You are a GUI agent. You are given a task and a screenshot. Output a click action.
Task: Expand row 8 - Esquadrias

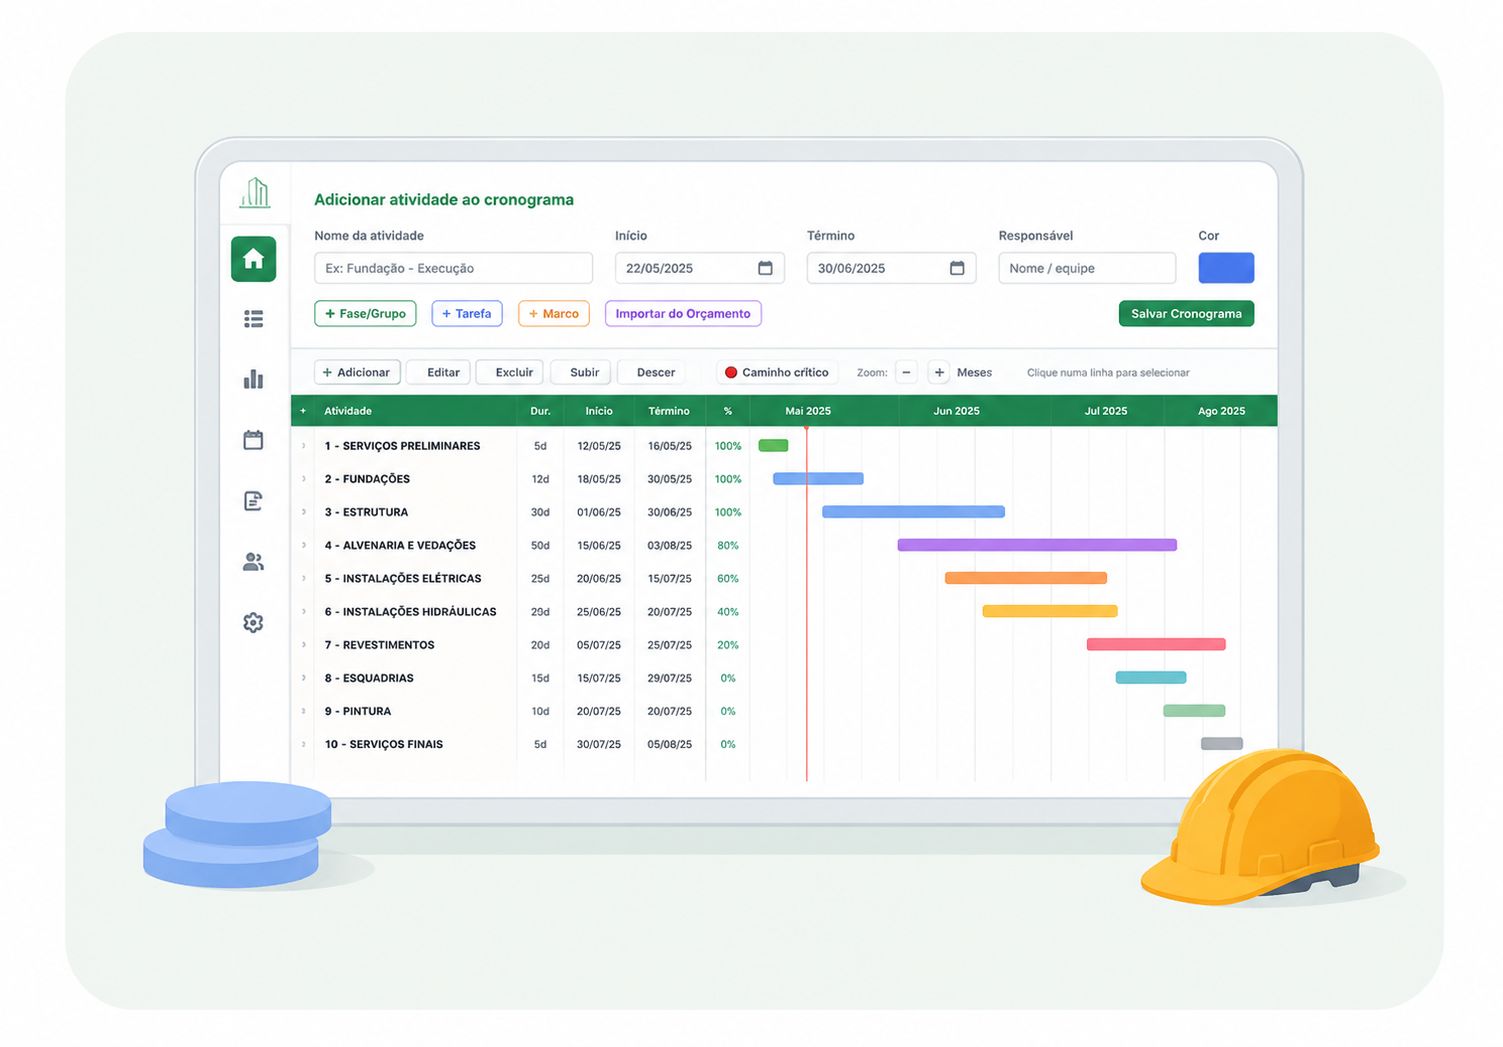tap(304, 678)
